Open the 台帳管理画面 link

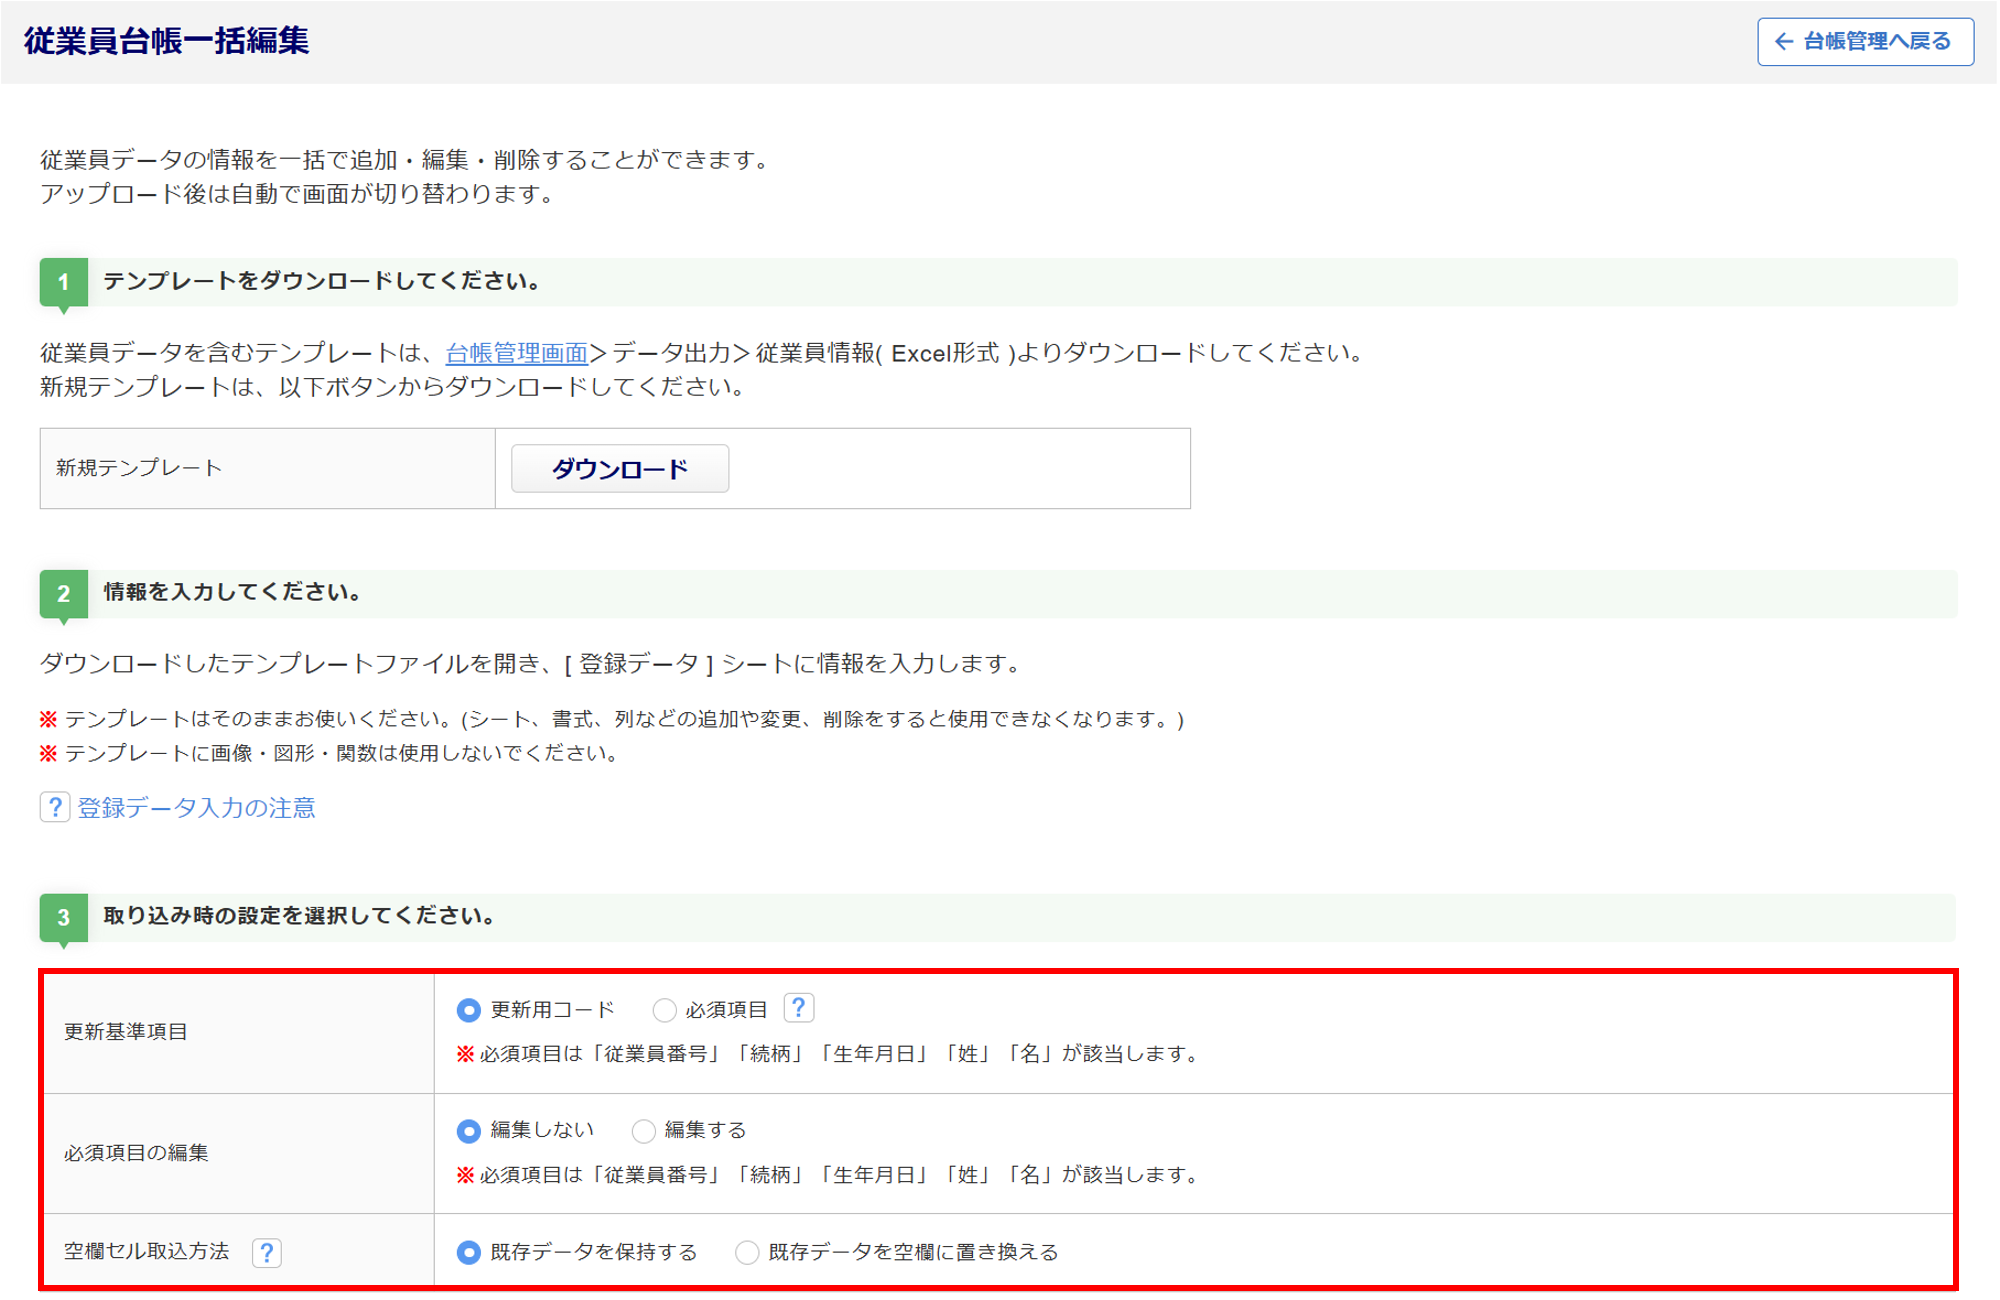pyautogui.click(x=516, y=353)
